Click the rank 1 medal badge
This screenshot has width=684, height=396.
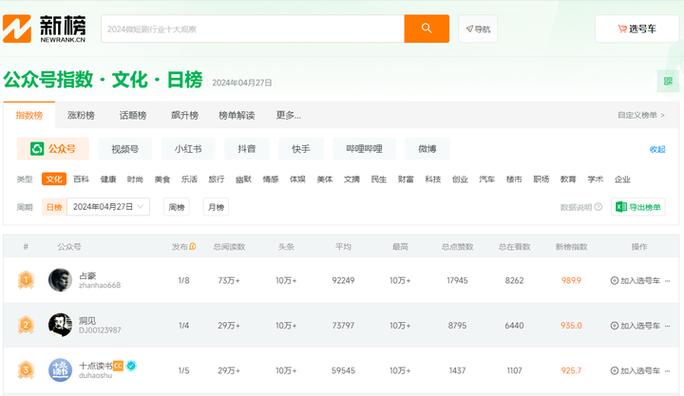26,280
